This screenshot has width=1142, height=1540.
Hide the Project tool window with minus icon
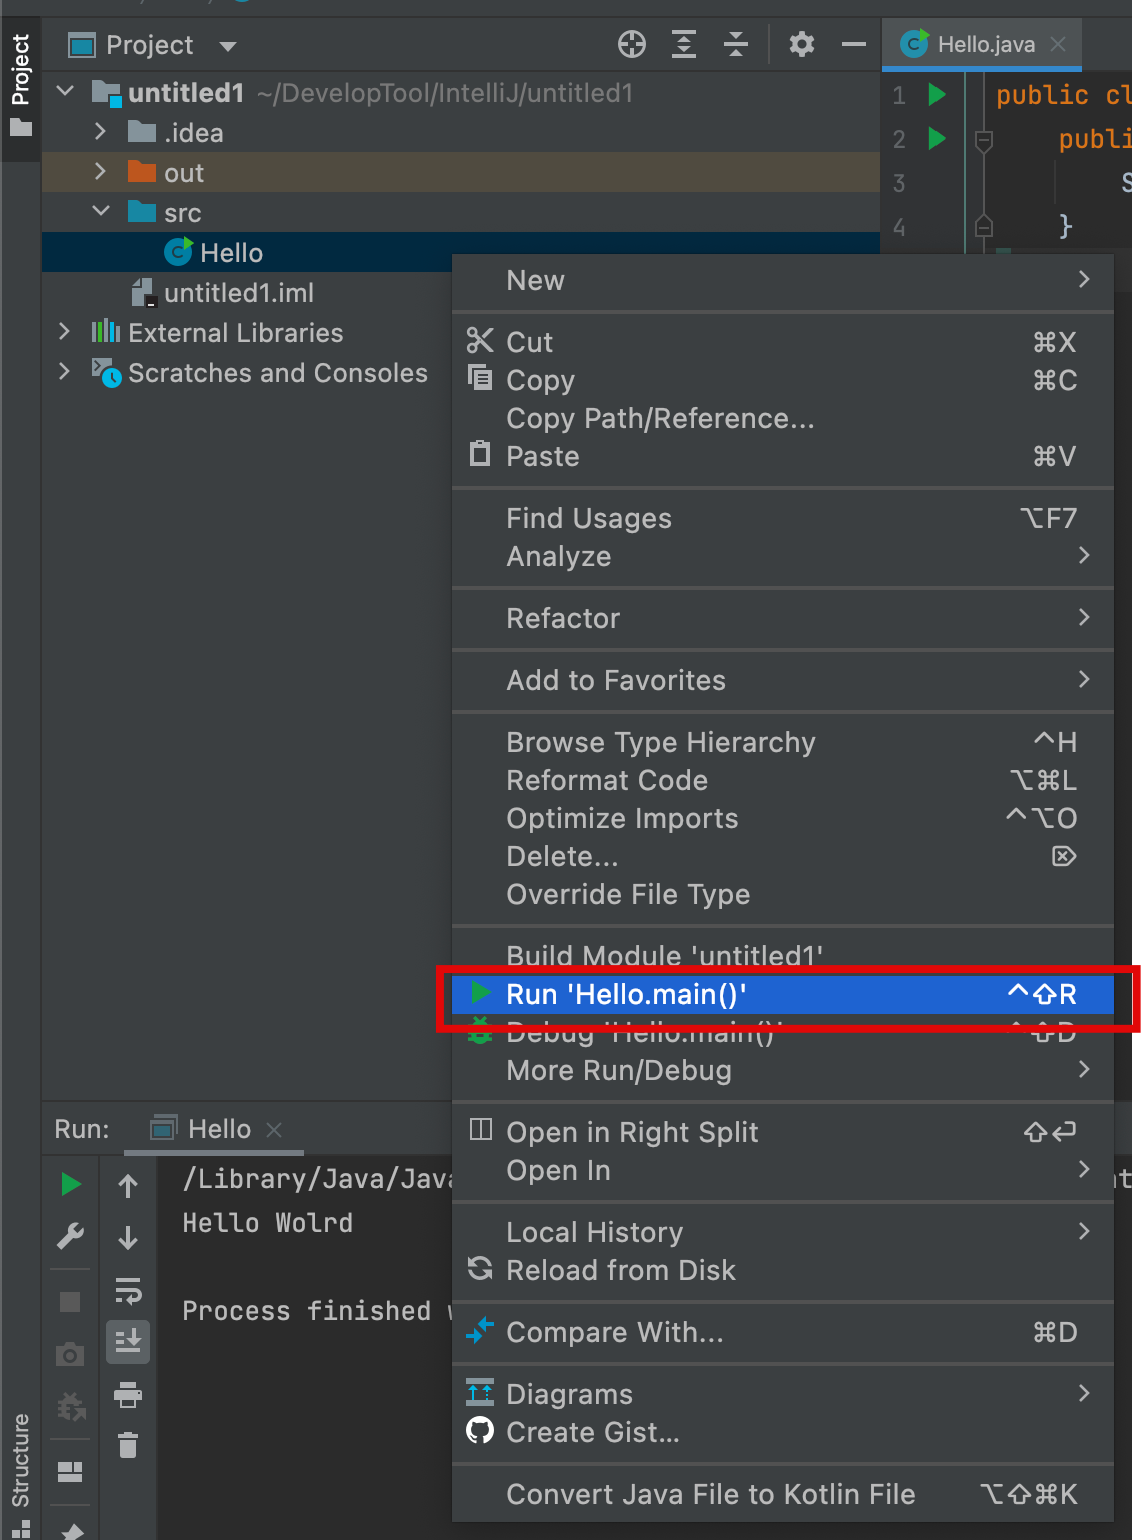click(x=854, y=44)
